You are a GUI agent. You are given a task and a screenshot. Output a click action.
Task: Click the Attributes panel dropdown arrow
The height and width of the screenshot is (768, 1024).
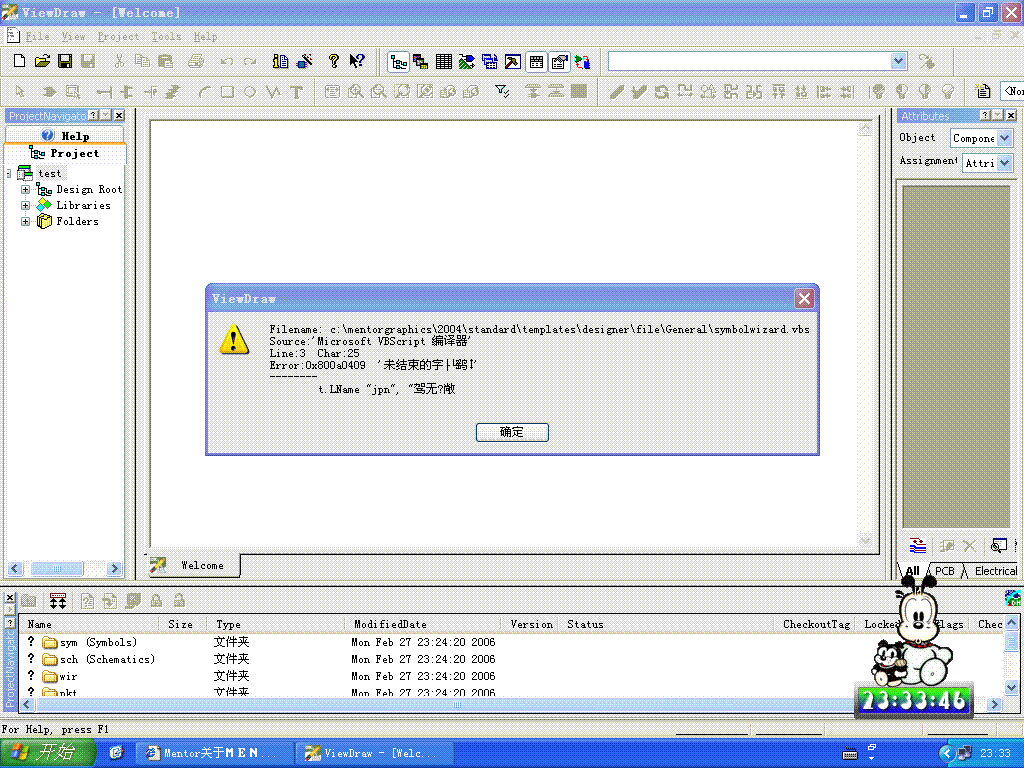(997, 116)
